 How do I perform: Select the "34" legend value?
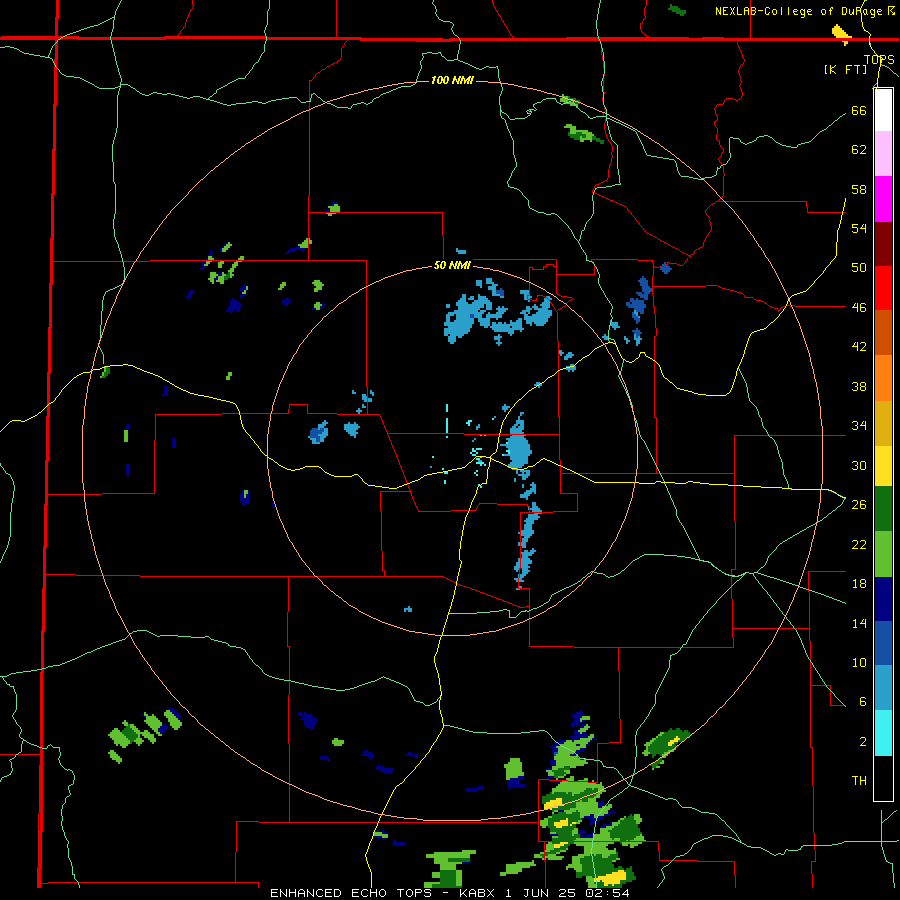pos(859,426)
